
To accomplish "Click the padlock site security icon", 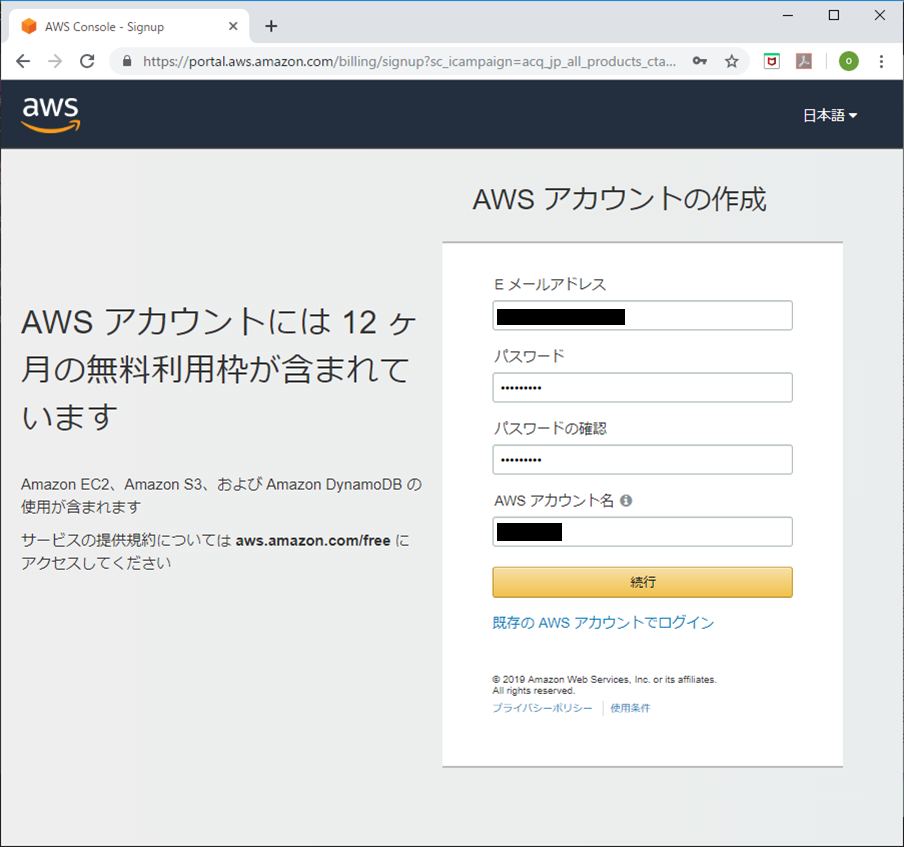I will pyautogui.click(x=127, y=61).
